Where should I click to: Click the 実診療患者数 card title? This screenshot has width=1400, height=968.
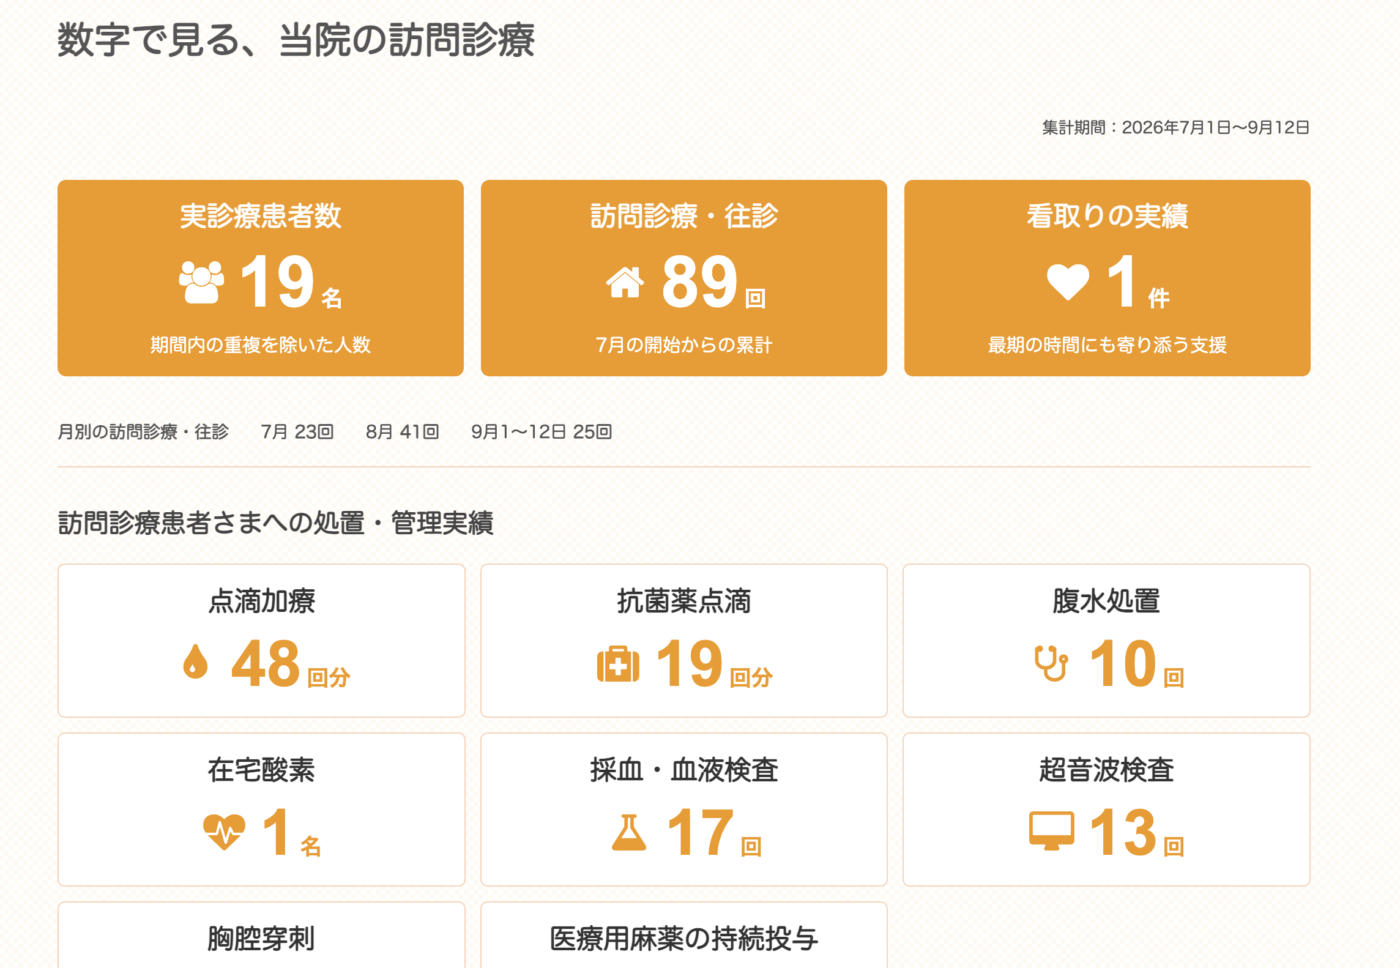[261, 216]
